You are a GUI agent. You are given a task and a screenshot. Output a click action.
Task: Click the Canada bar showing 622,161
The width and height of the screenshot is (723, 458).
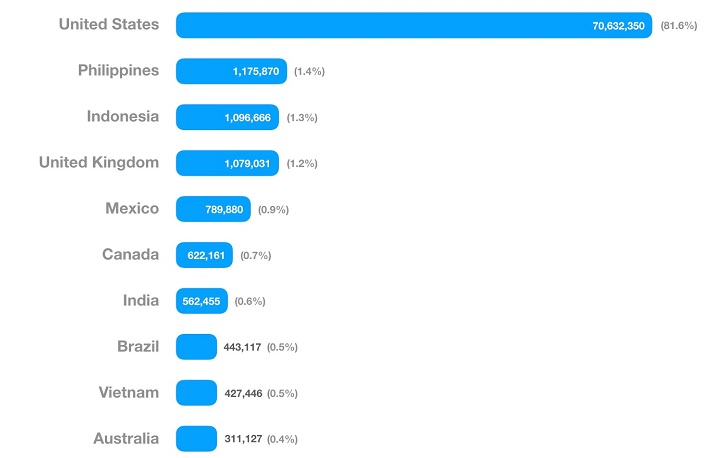tap(204, 255)
